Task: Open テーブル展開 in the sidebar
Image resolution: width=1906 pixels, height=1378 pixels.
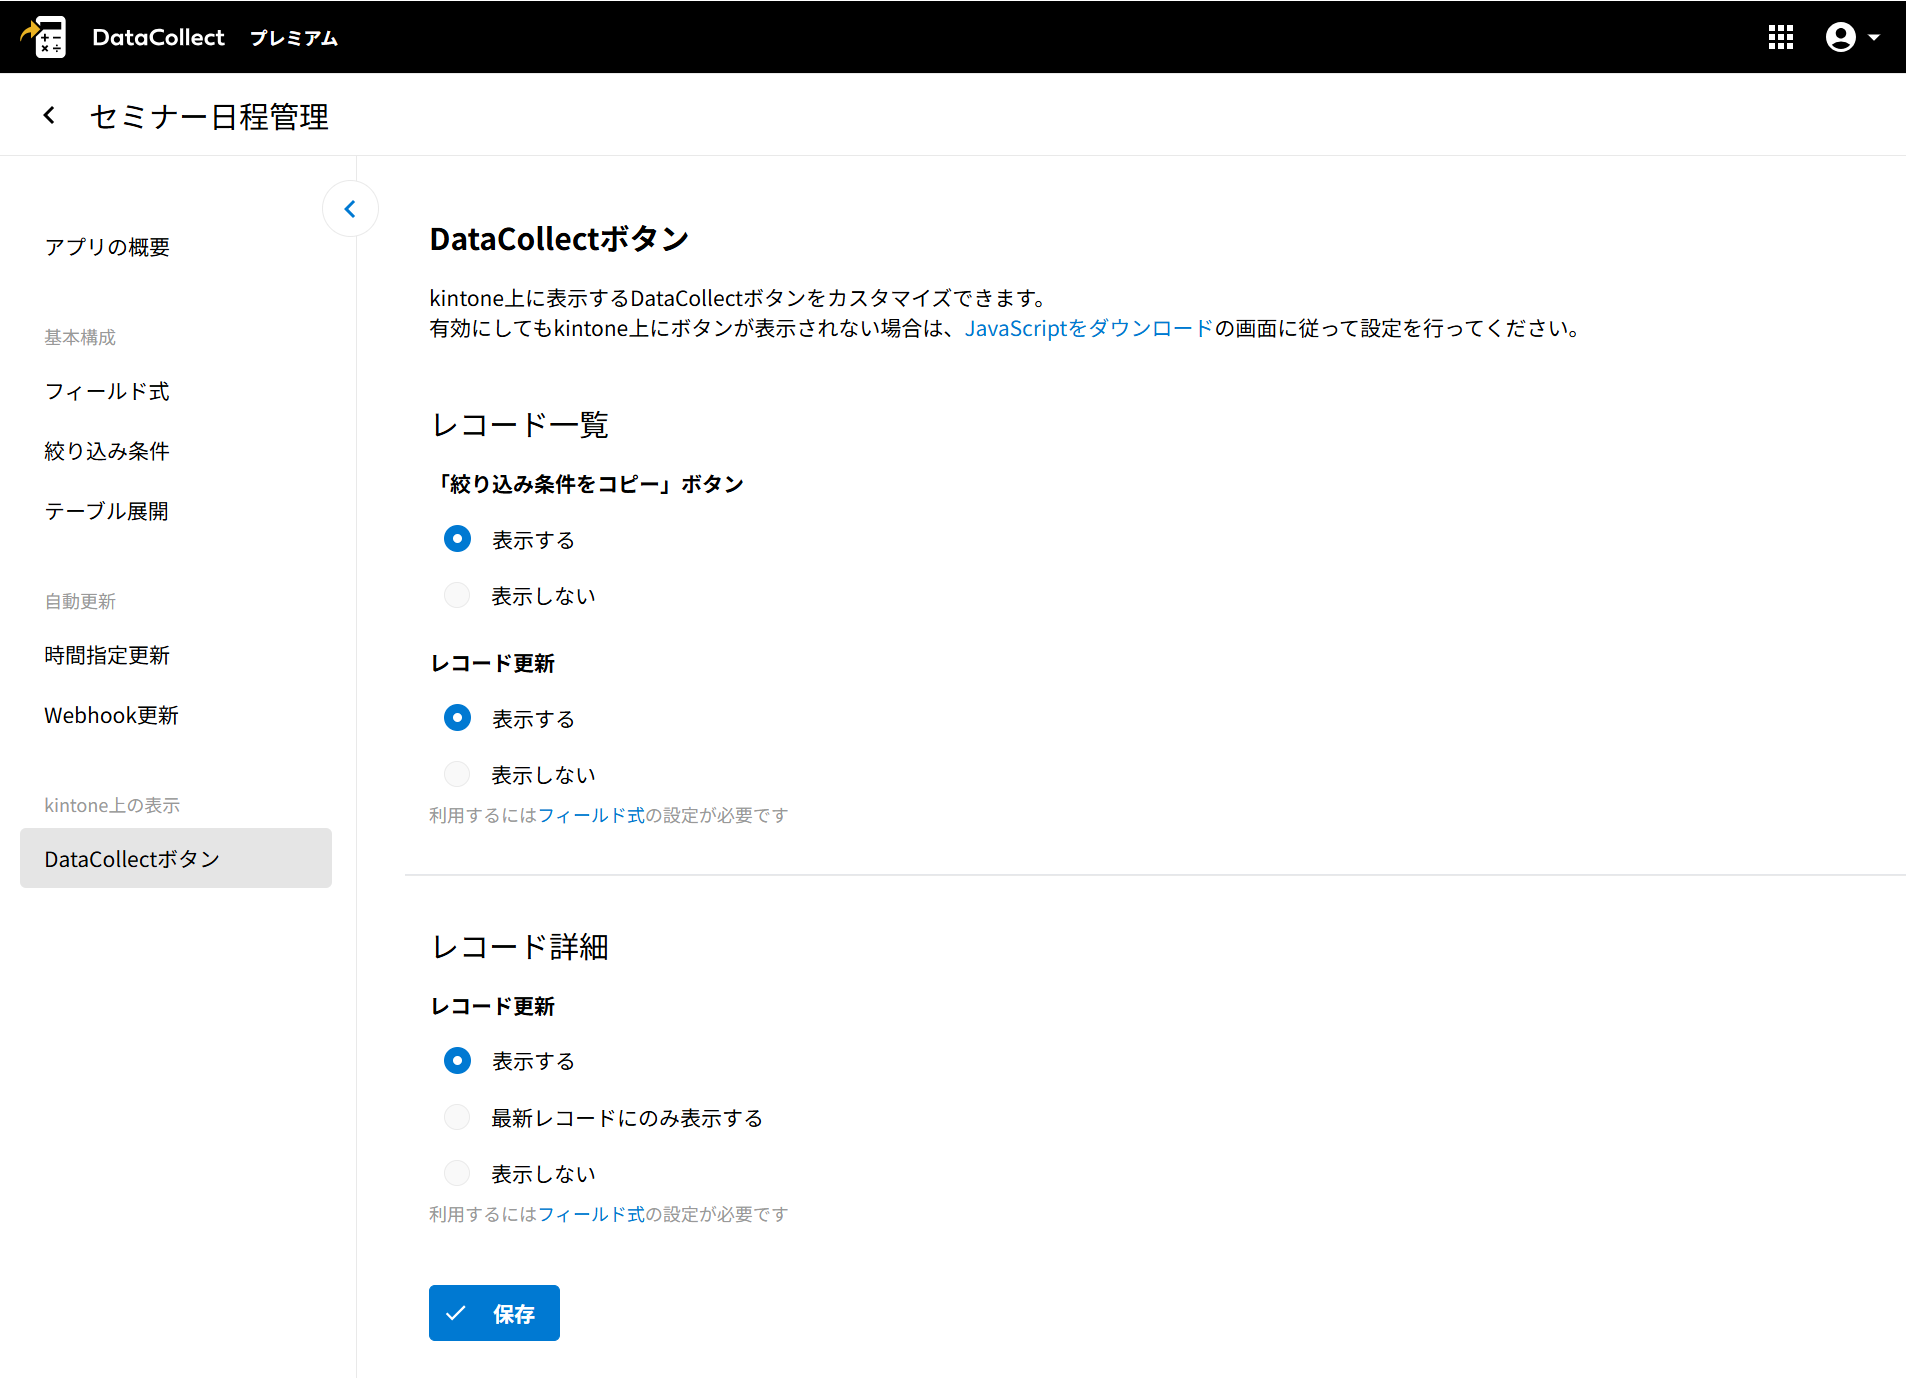Action: (x=107, y=511)
